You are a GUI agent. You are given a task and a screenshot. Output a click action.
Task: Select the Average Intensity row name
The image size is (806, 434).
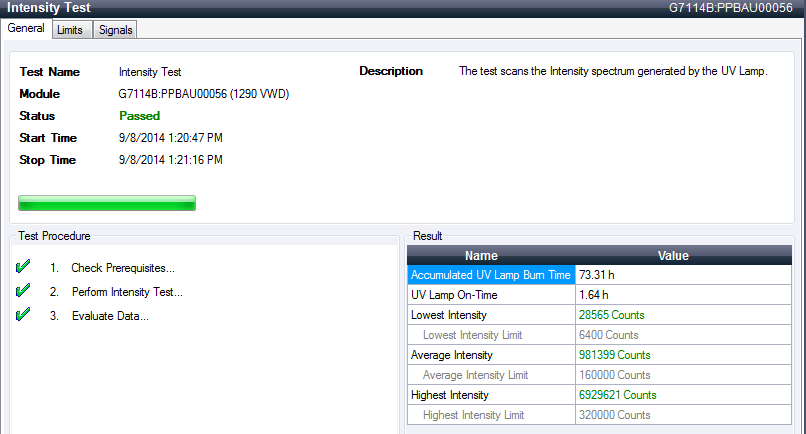[x=451, y=355]
